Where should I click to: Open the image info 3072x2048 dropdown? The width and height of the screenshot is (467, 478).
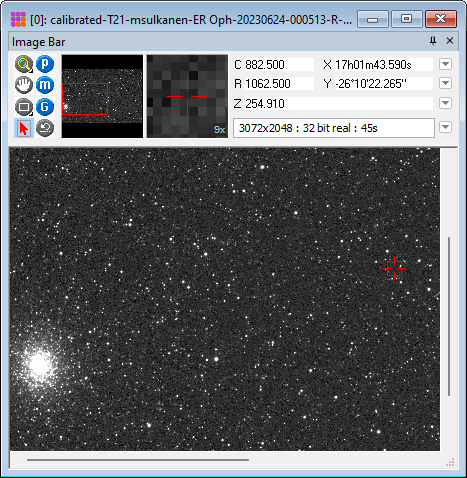[445, 127]
